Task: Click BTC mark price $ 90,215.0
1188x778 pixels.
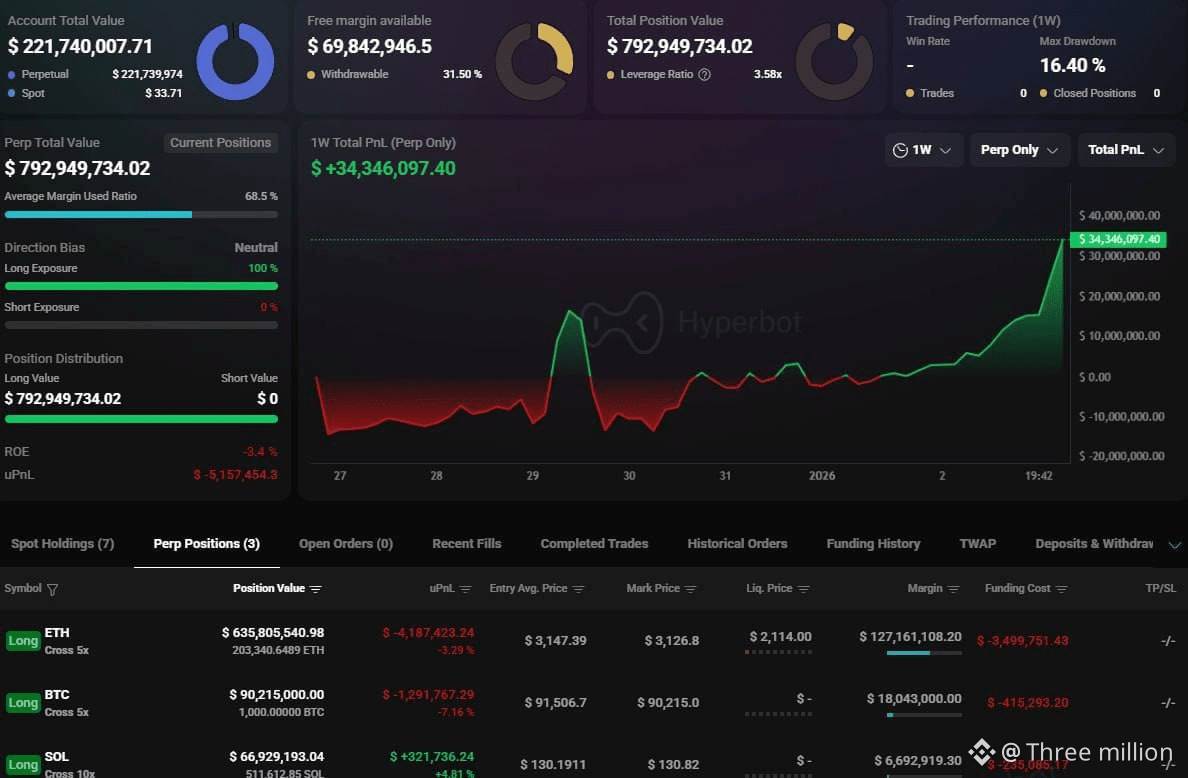Action: tap(668, 703)
